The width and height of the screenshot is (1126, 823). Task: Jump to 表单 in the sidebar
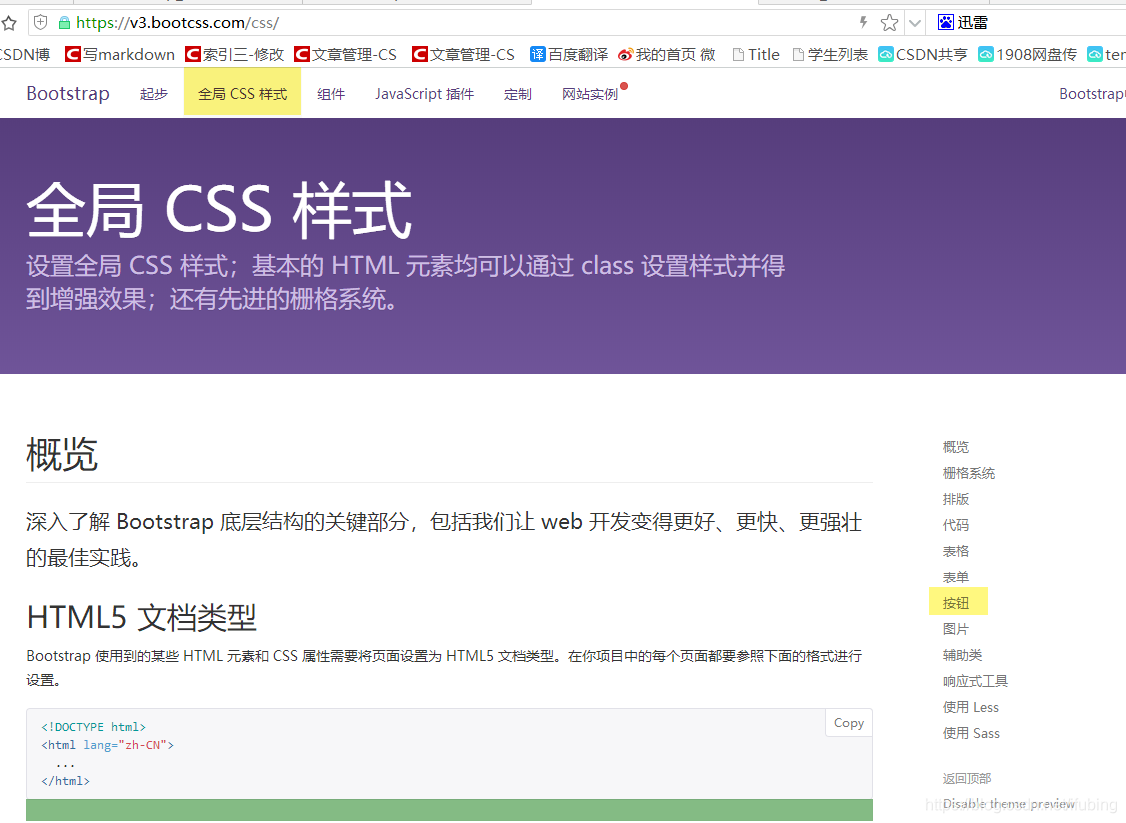tap(956, 577)
